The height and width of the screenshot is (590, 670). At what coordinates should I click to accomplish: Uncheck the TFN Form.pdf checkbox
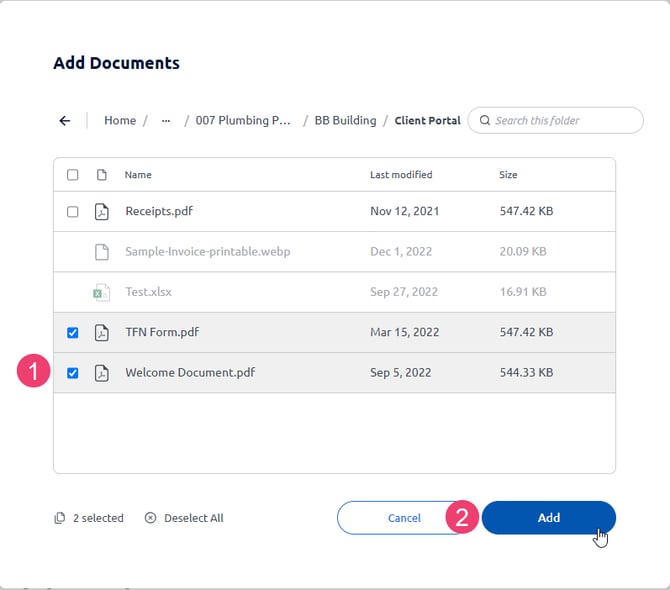pyautogui.click(x=72, y=332)
